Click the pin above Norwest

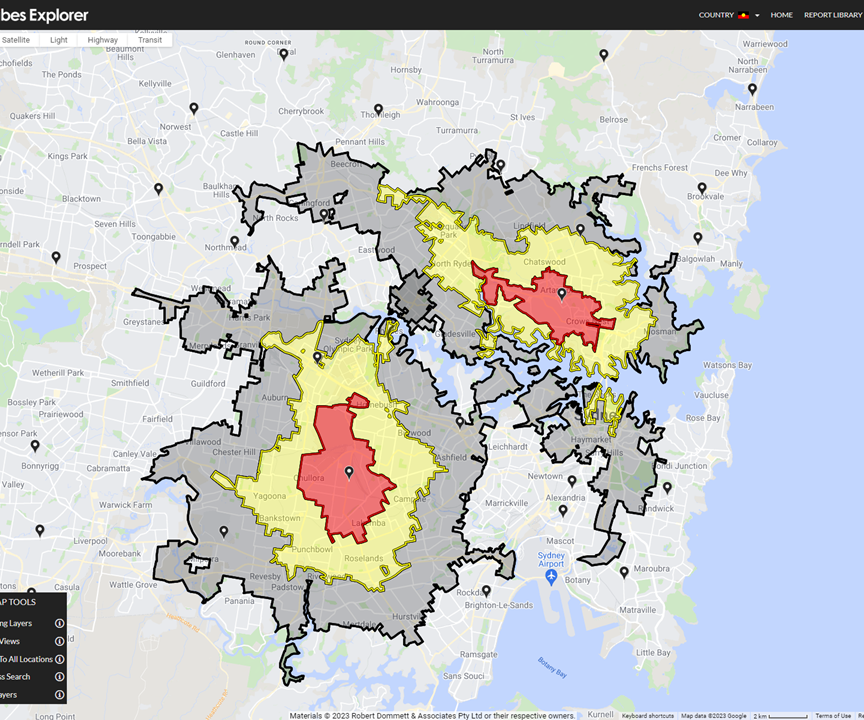(x=194, y=109)
